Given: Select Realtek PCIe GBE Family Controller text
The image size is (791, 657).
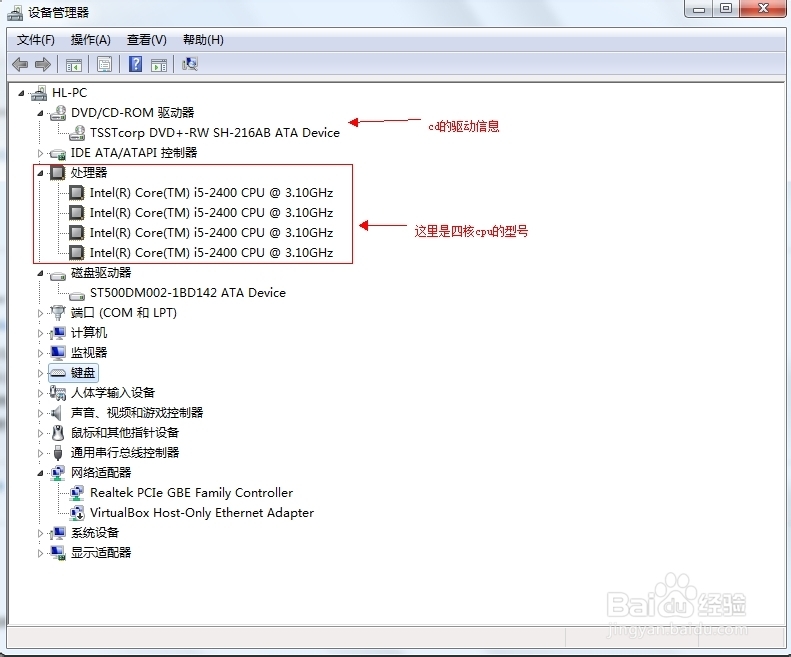Looking at the screenshot, I should [x=191, y=492].
